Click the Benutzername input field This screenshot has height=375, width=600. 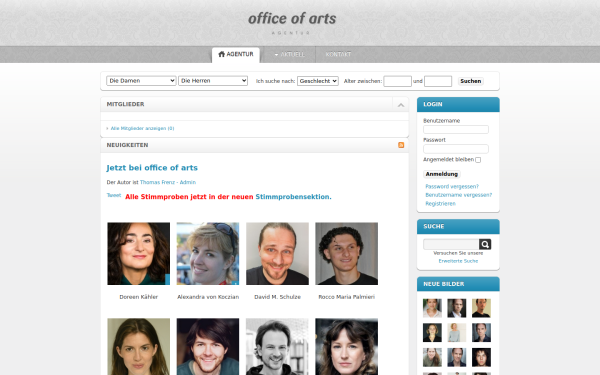coord(456,129)
